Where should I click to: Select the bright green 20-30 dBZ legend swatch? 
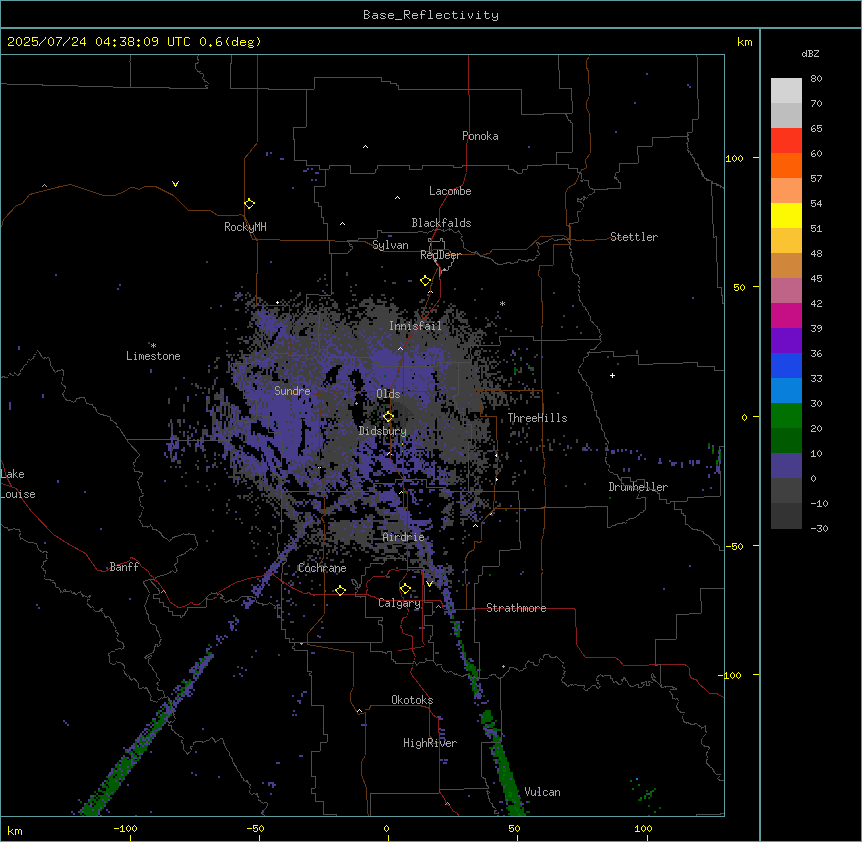[x=786, y=416]
